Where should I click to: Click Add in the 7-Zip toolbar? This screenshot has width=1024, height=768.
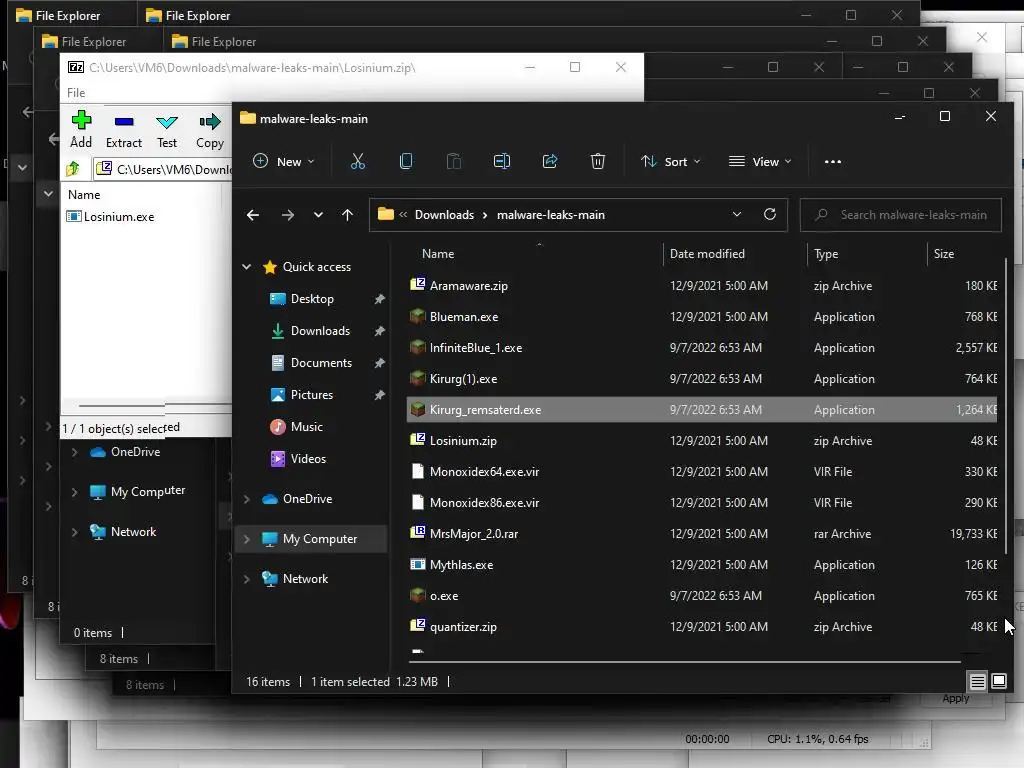coord(81,129)
